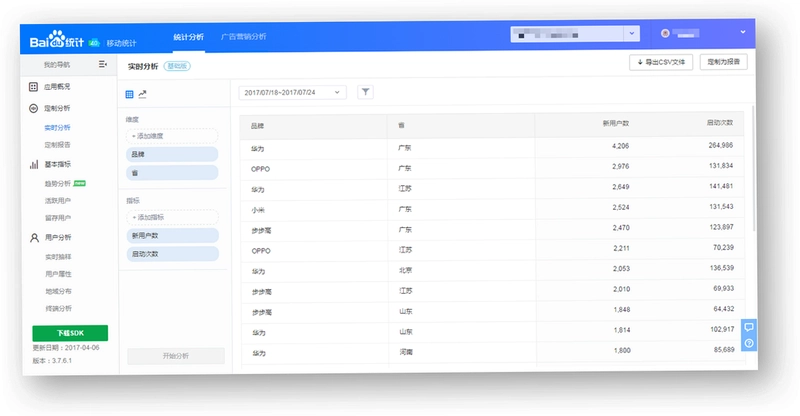
Task: Sort by the 省 column header
Action: [x=402, y=125]
